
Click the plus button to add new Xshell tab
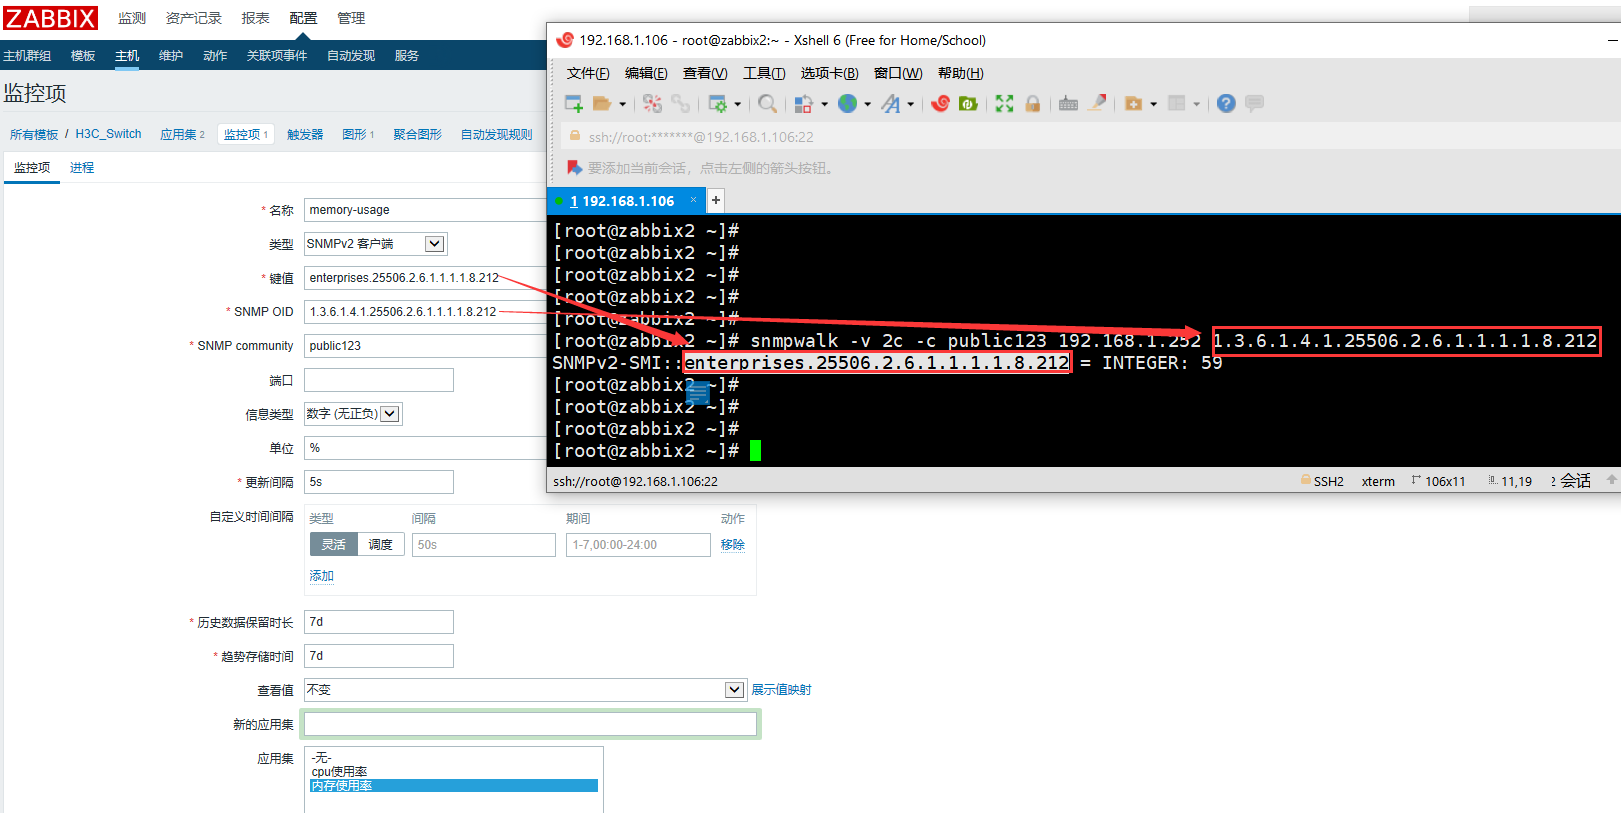716,200
